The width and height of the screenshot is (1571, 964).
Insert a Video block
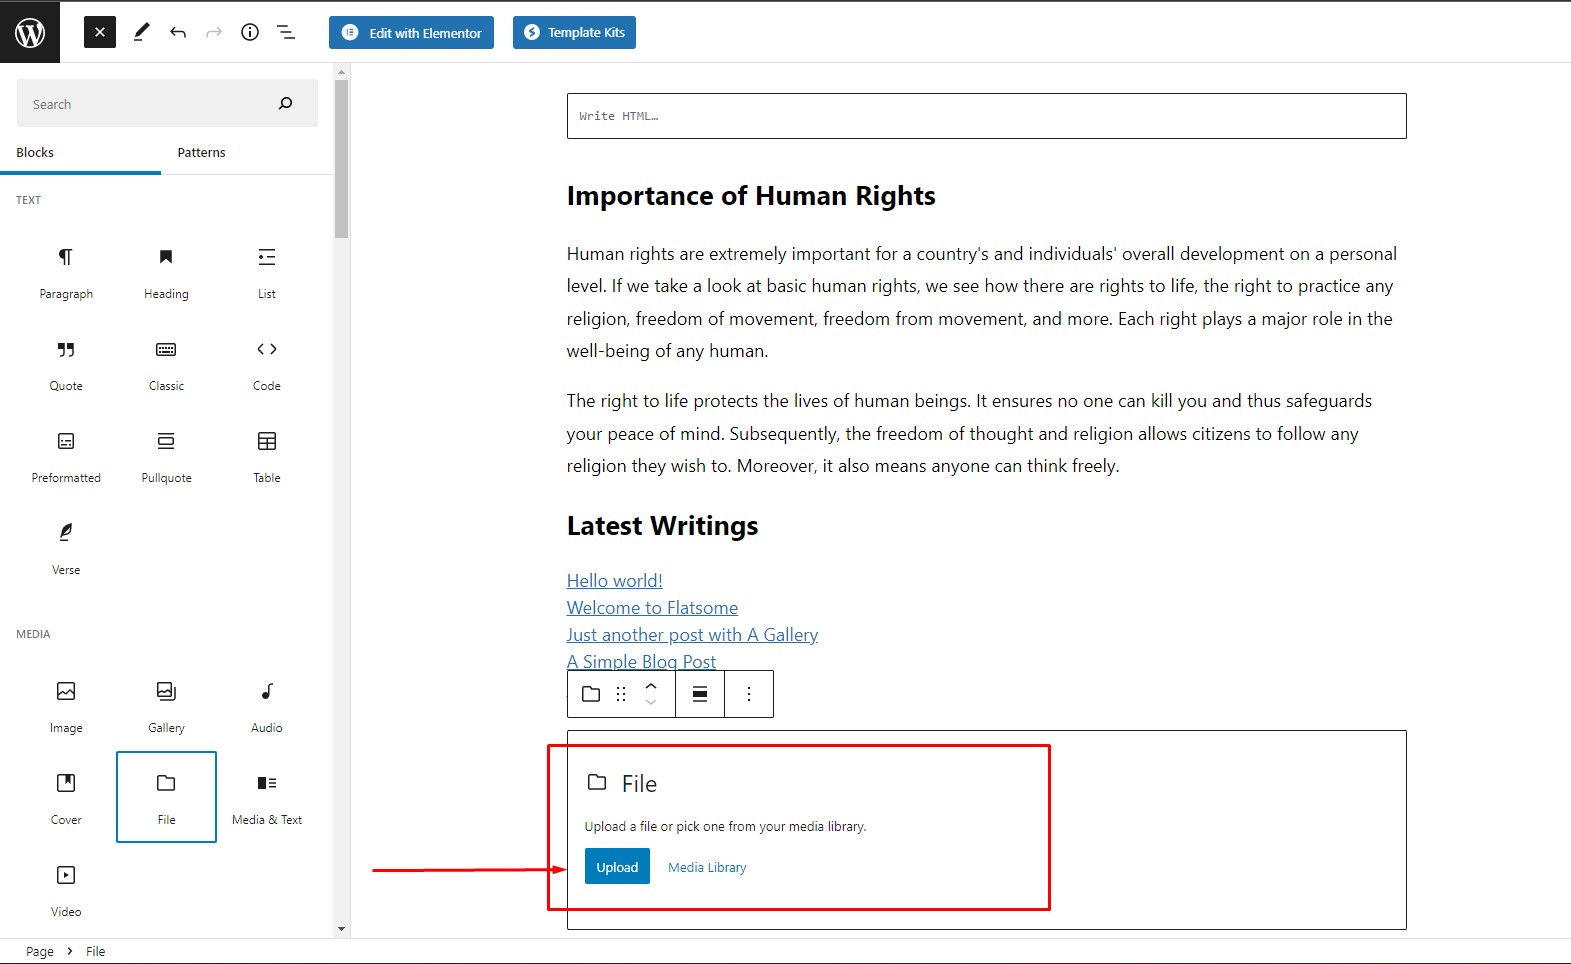point(66,890)
